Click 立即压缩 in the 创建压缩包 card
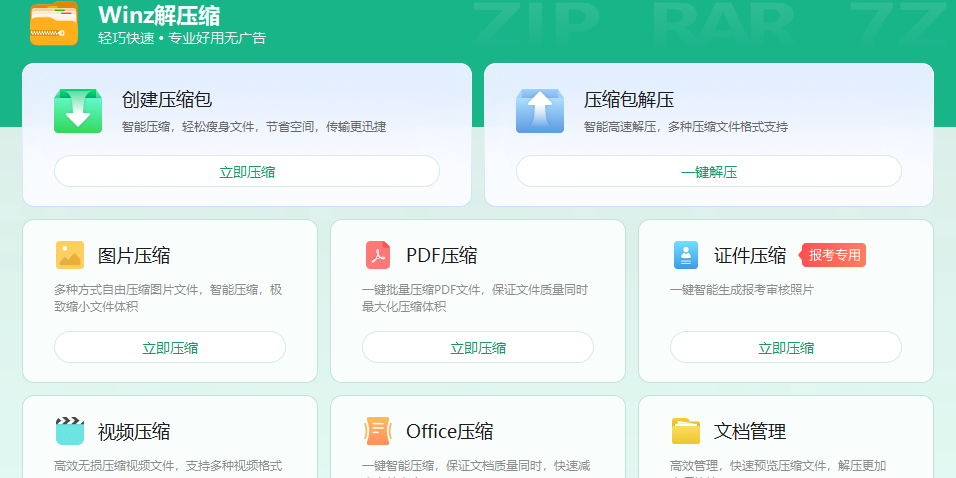Image resolution: width=956 pixels, height=478 pixels. click(247, 171)
